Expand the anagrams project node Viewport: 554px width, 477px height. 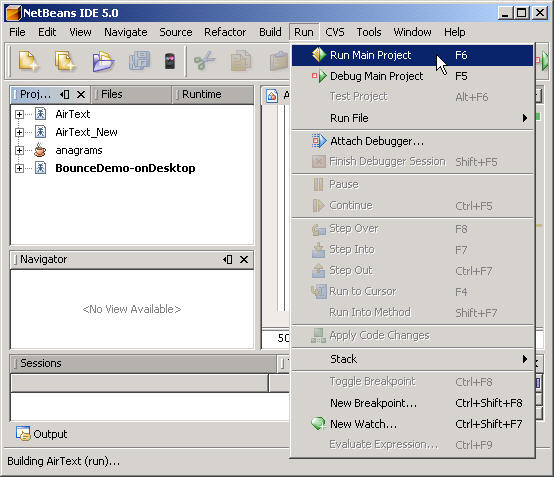19,150
